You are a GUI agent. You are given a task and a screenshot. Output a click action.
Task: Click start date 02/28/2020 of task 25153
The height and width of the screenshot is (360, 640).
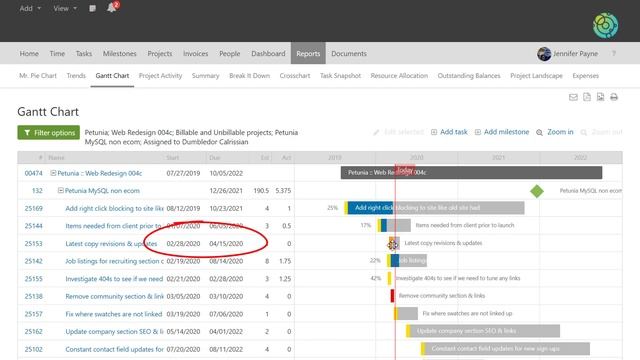(183, 244)
